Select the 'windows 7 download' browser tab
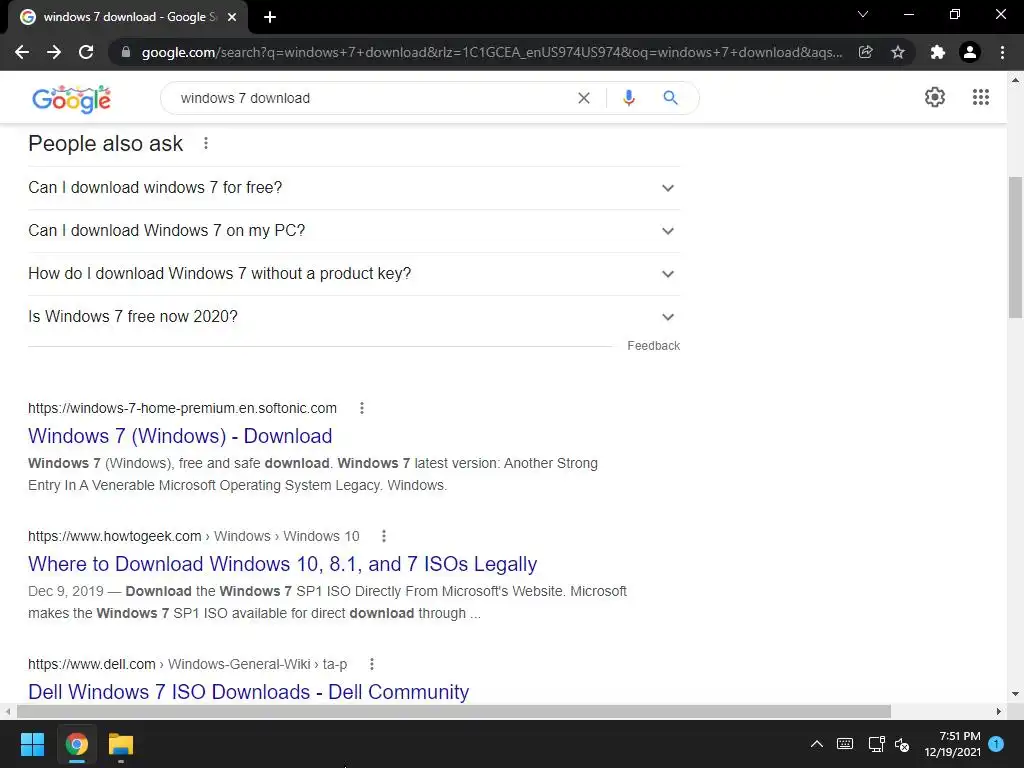 pos(129,17)
